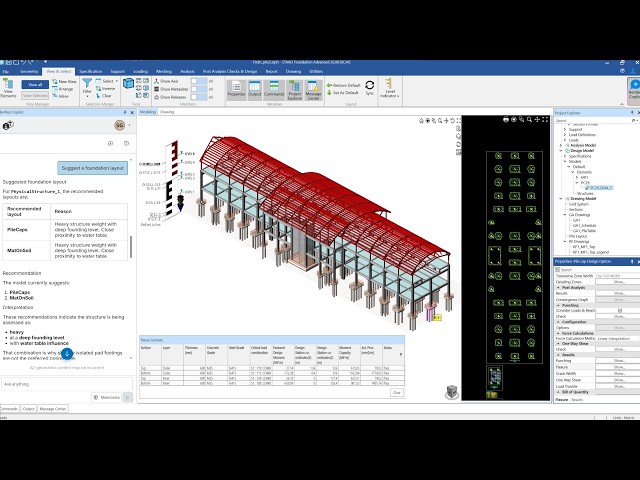Click Set As Default layout
The height and width of the screenshot is (480, 640).
[x=342, y=93]
